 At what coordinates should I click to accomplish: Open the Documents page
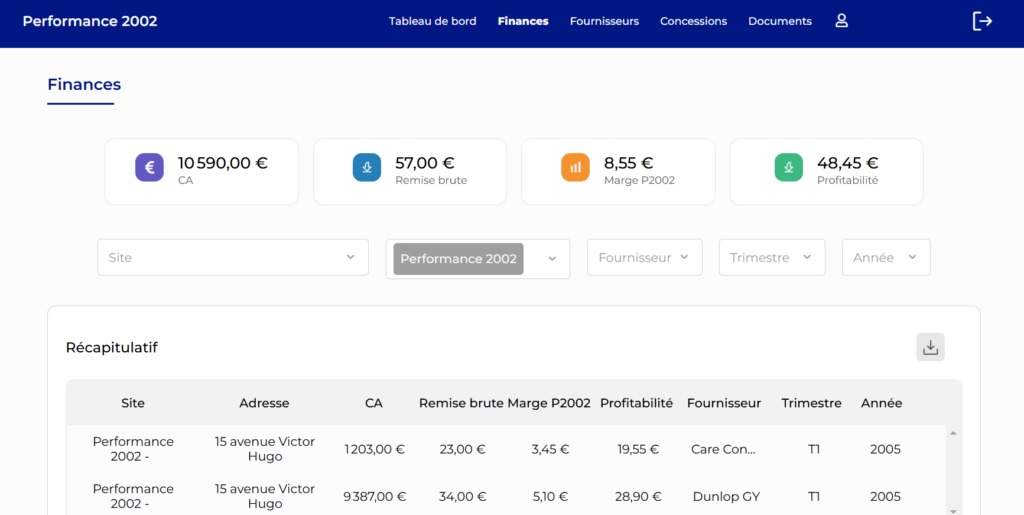tap(780, 21)
